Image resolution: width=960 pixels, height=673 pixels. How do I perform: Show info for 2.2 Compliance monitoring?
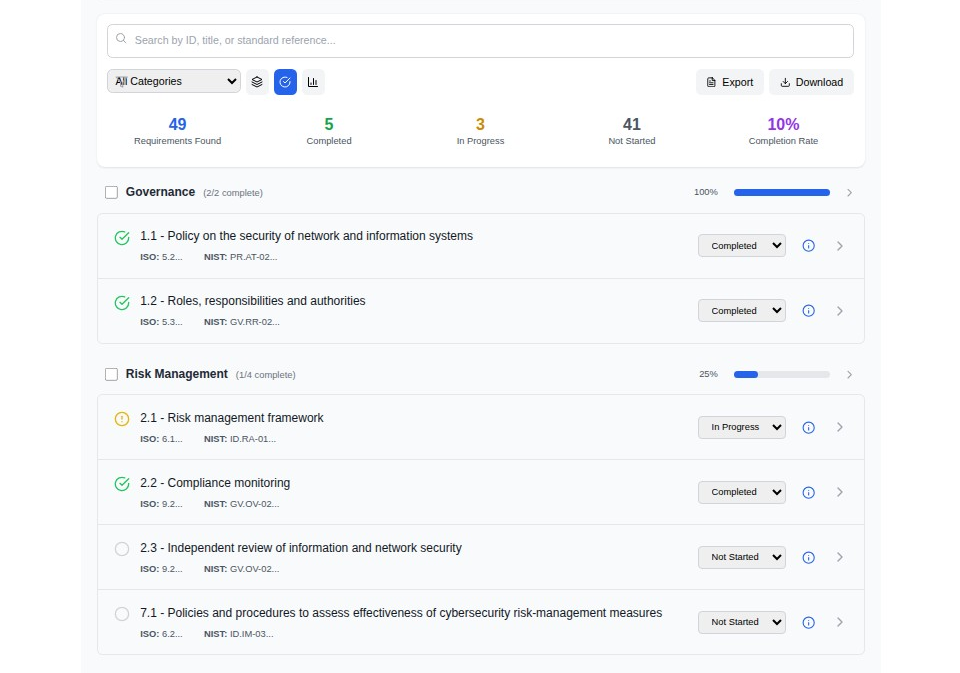pos(809,492)
